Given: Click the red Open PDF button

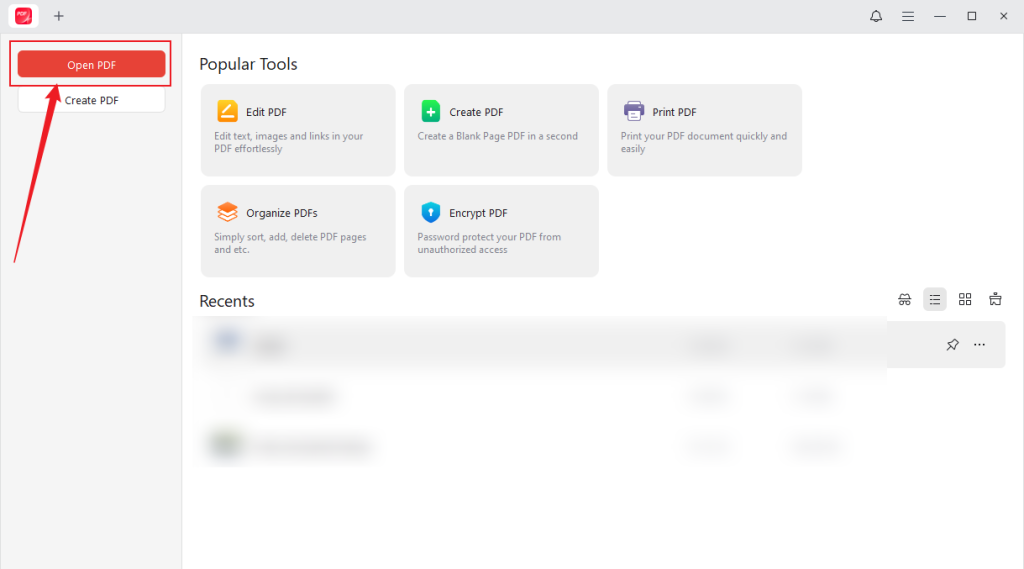Looking at the screenshot, I should pos(91,65).
